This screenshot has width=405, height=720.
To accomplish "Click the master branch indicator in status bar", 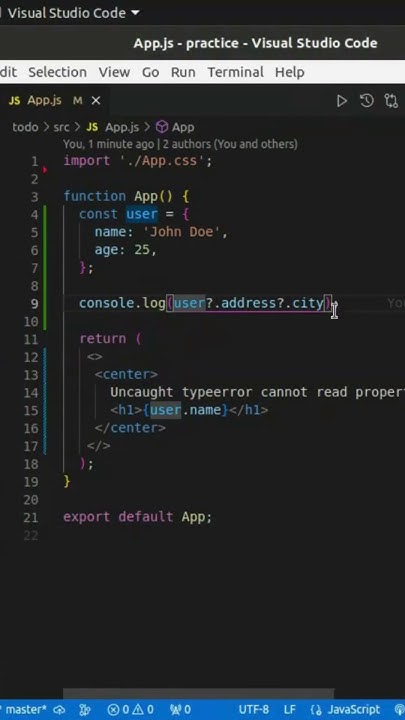I will 26,709.
